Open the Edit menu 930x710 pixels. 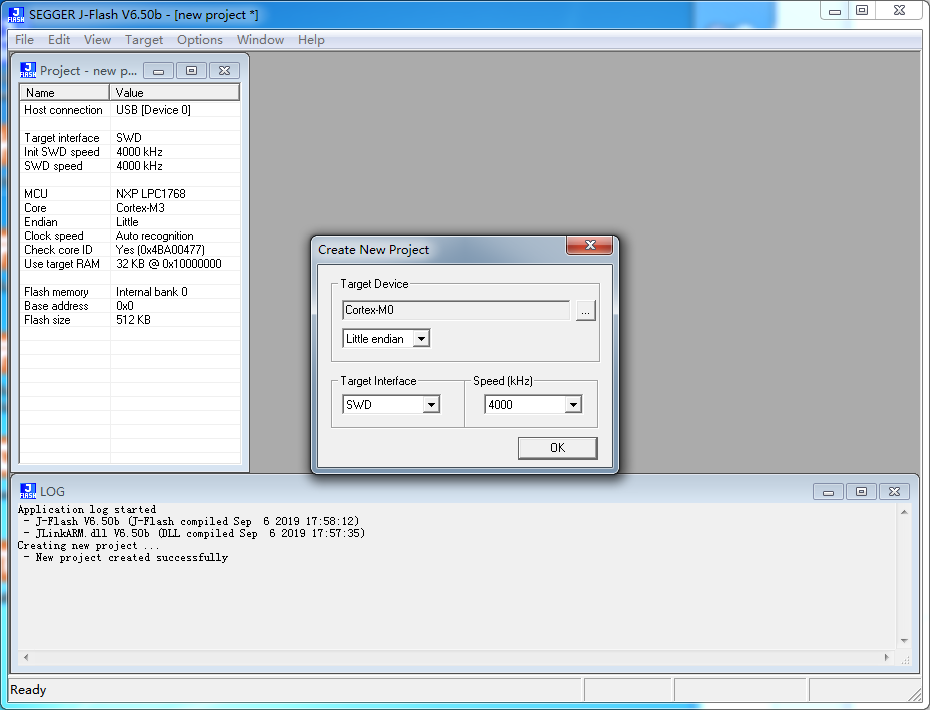59,40
